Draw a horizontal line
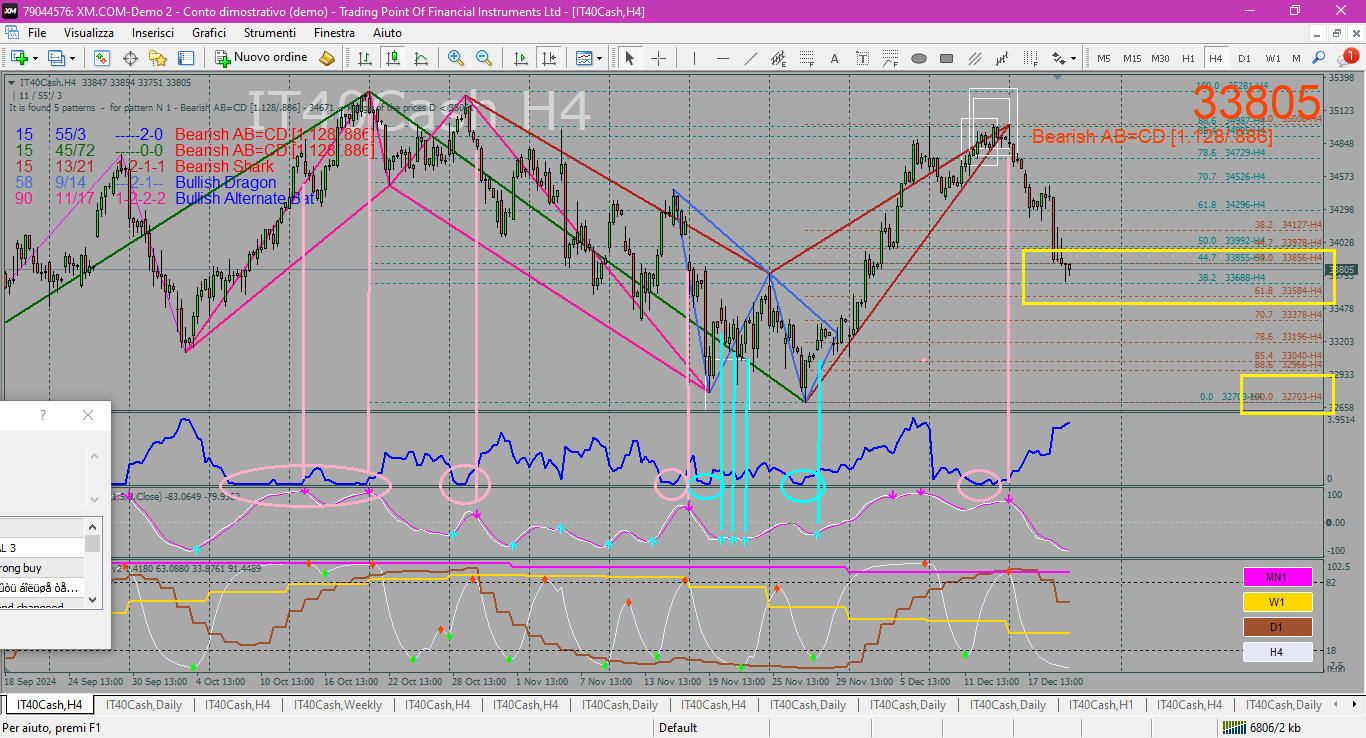The height and width of the screenshot is (738, 1366). (x=722, y=58)
